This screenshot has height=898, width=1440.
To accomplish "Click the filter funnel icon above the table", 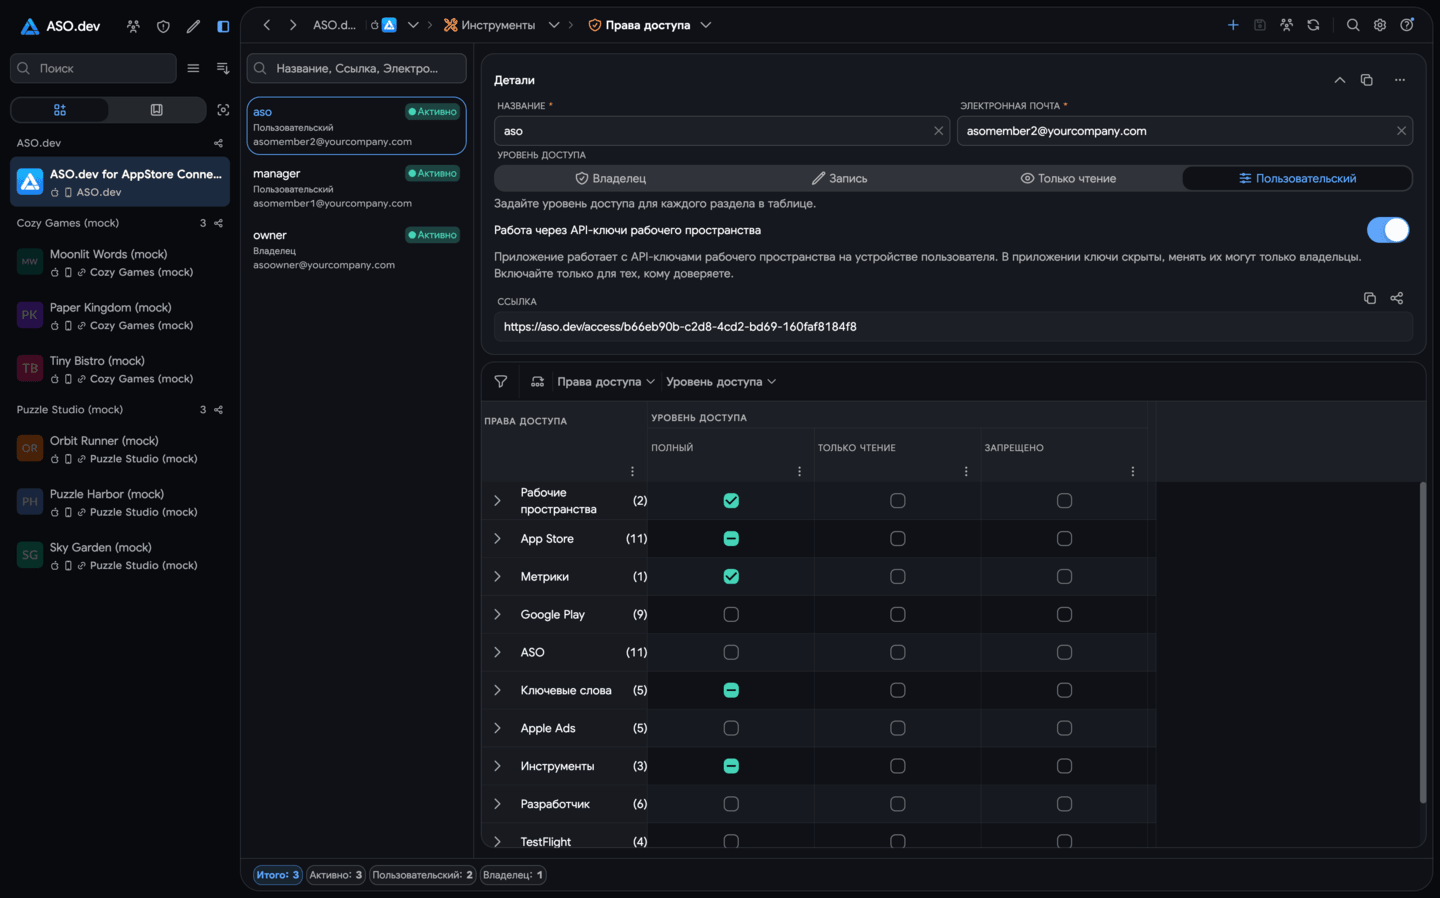I will point(501,381).
